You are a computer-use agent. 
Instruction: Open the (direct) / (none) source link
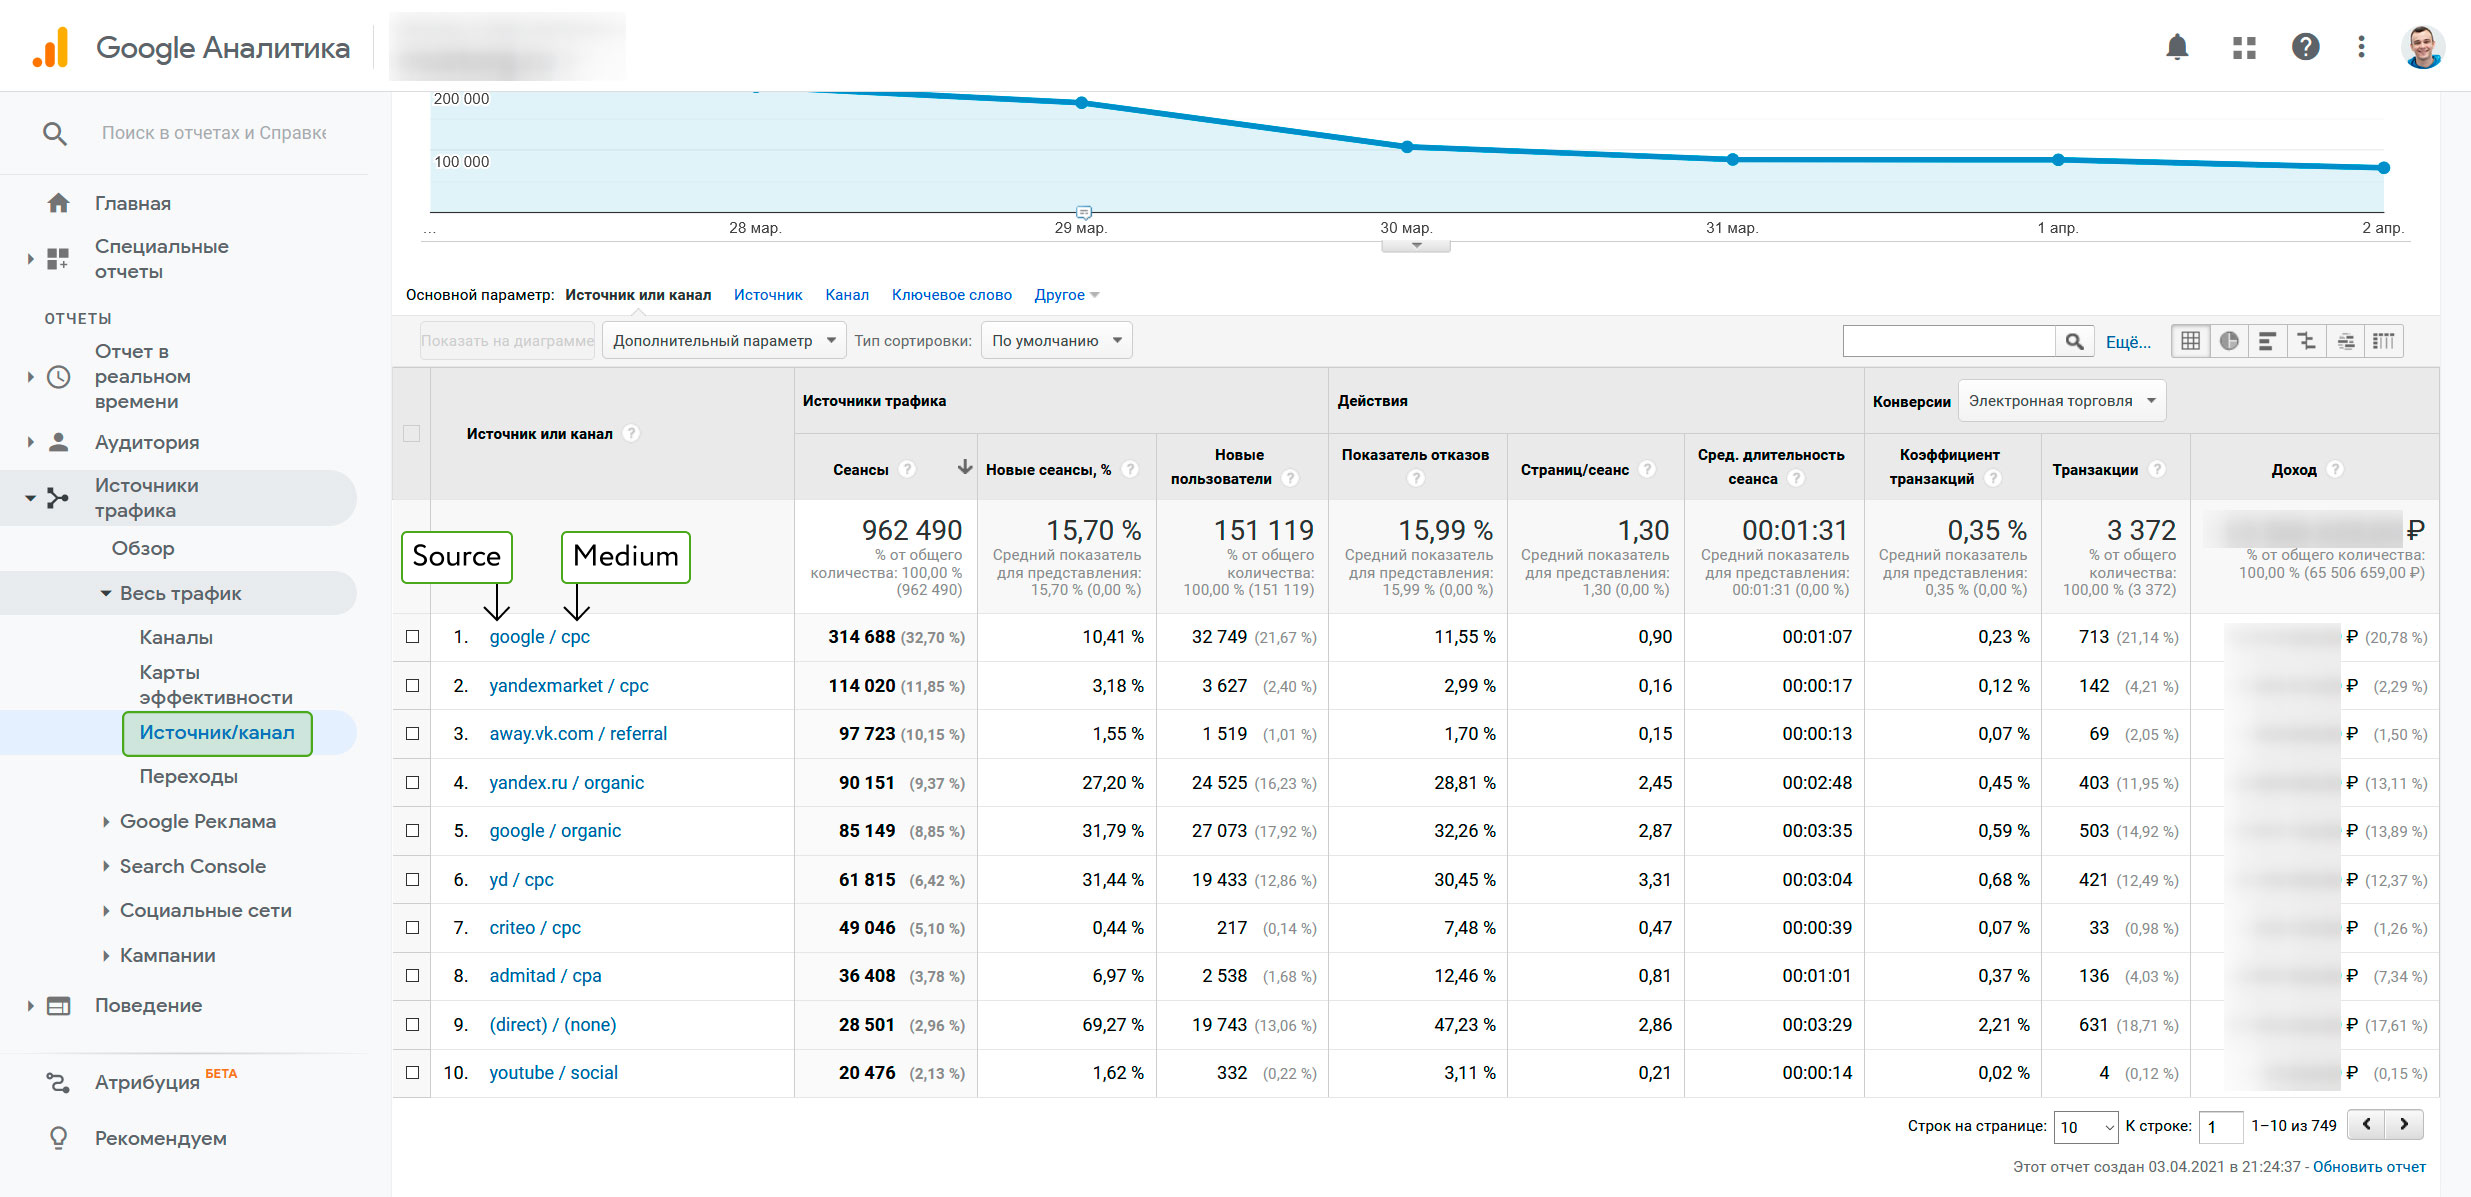click(553, 1025)
